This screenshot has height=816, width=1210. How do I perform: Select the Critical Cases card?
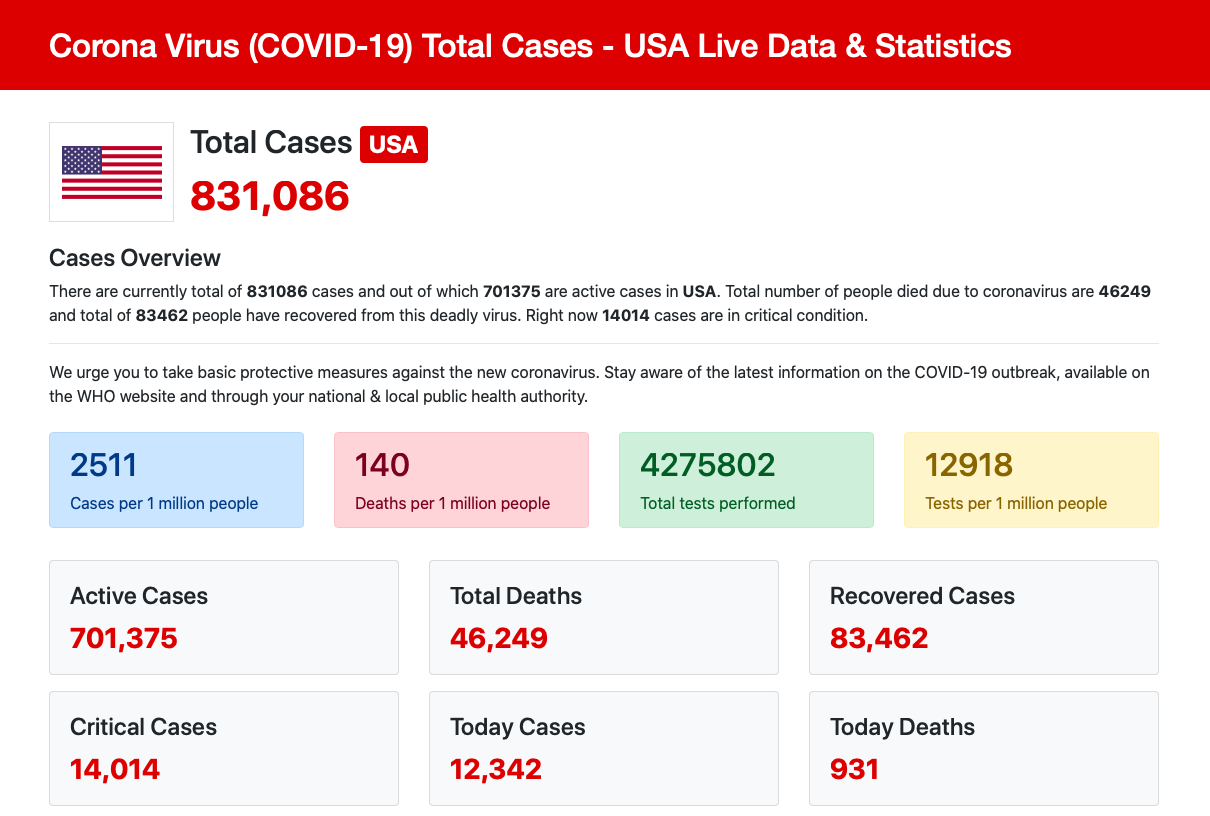pos(224,748)
